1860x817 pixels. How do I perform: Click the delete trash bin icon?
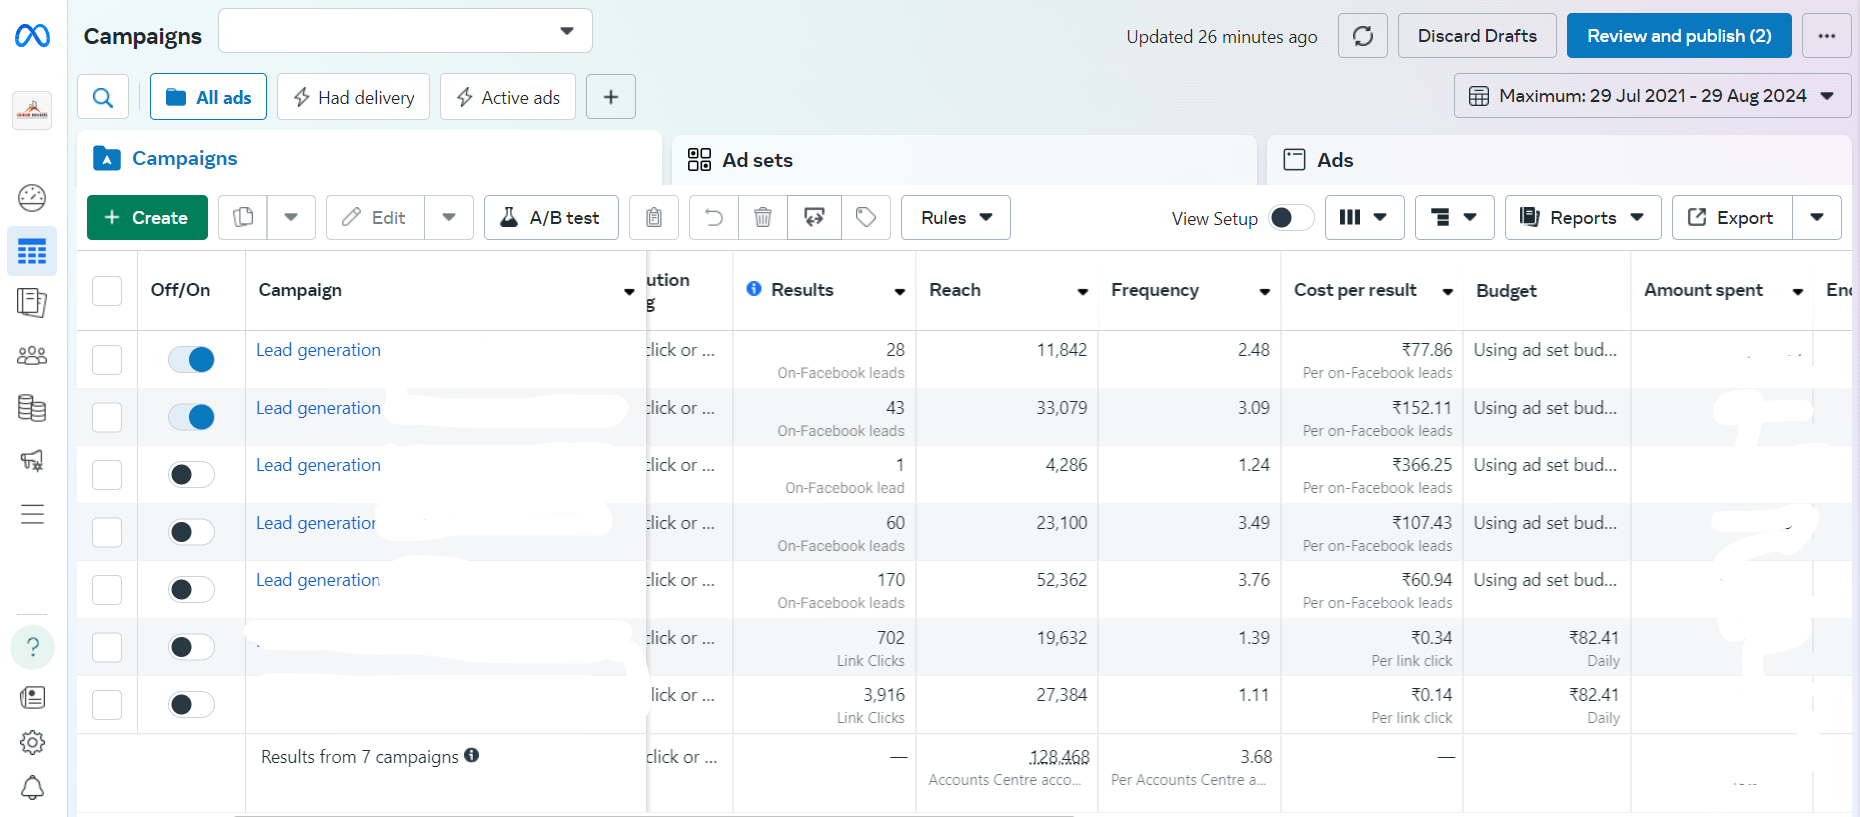pos(763,217)
